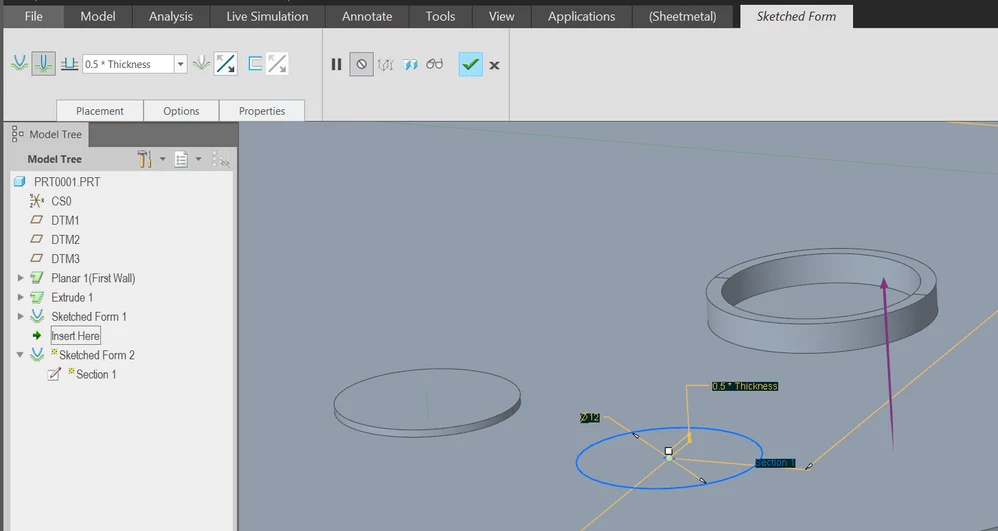998x531 pixels.
Task: Select the Insert Here marker
Action: coord(75,336)
